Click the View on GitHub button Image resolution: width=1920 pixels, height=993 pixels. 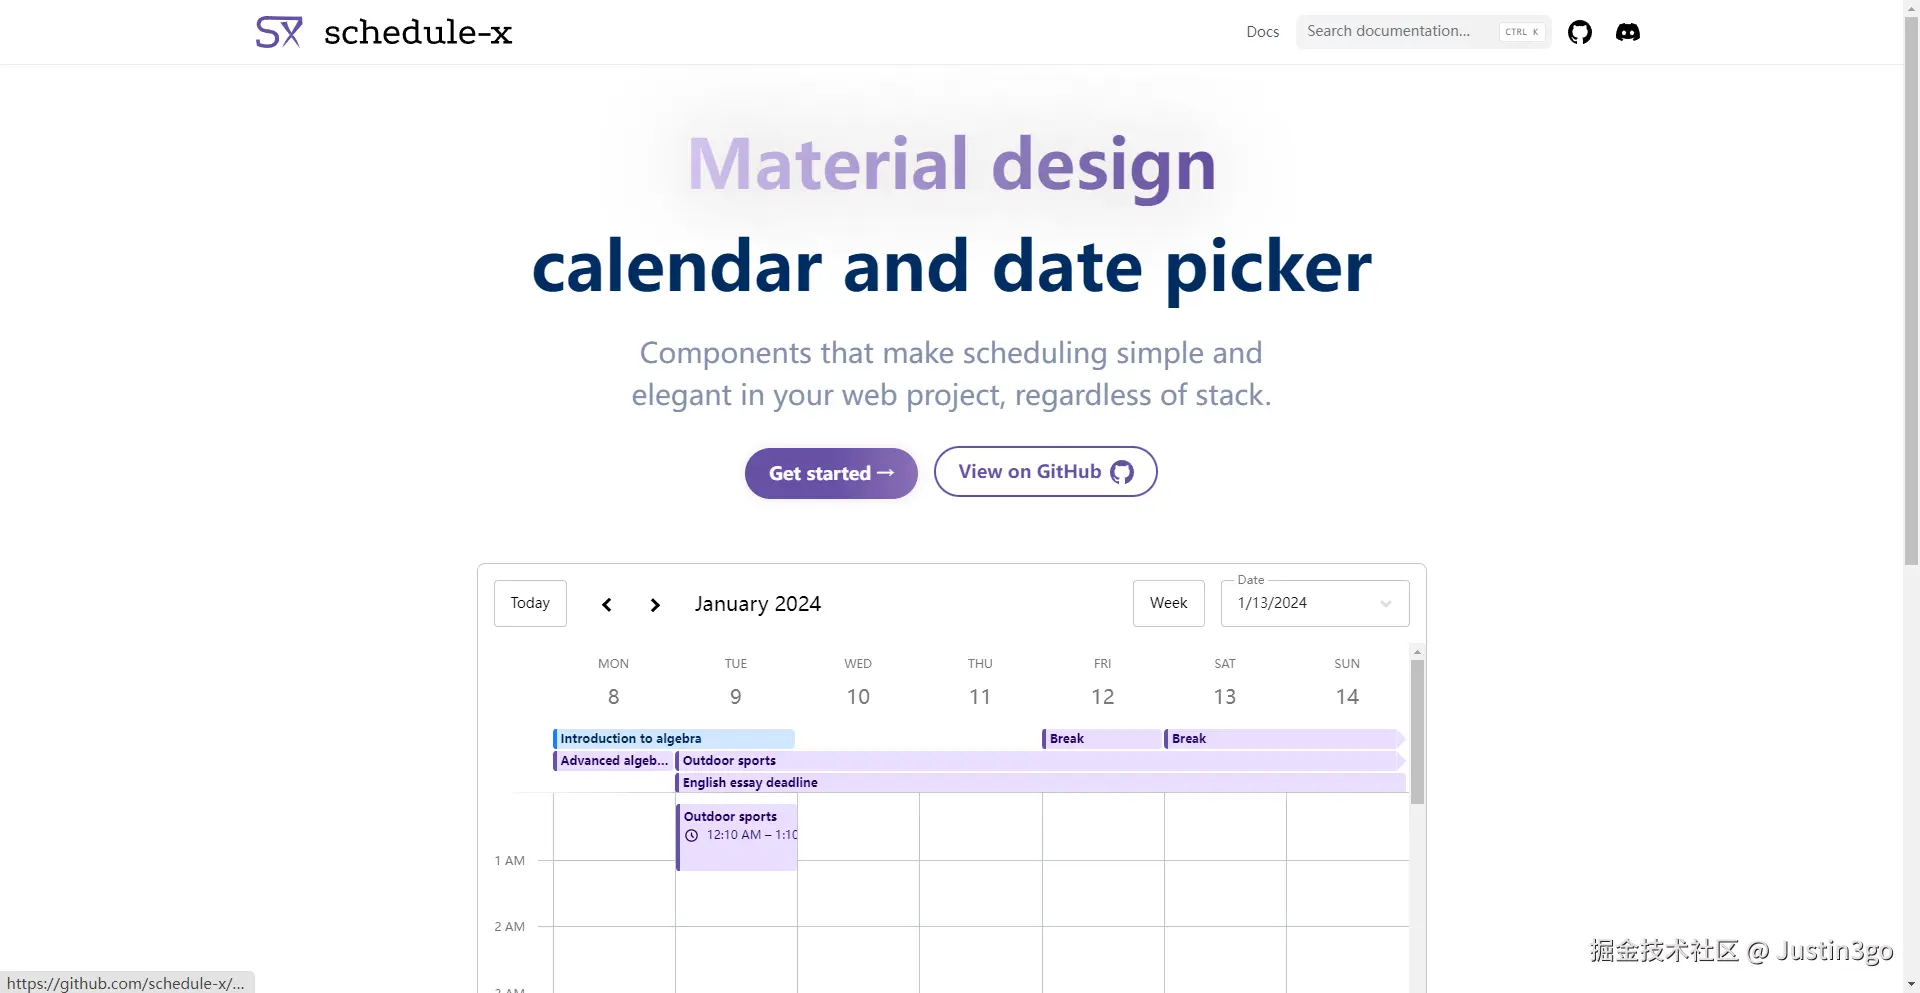[1045, 472]
